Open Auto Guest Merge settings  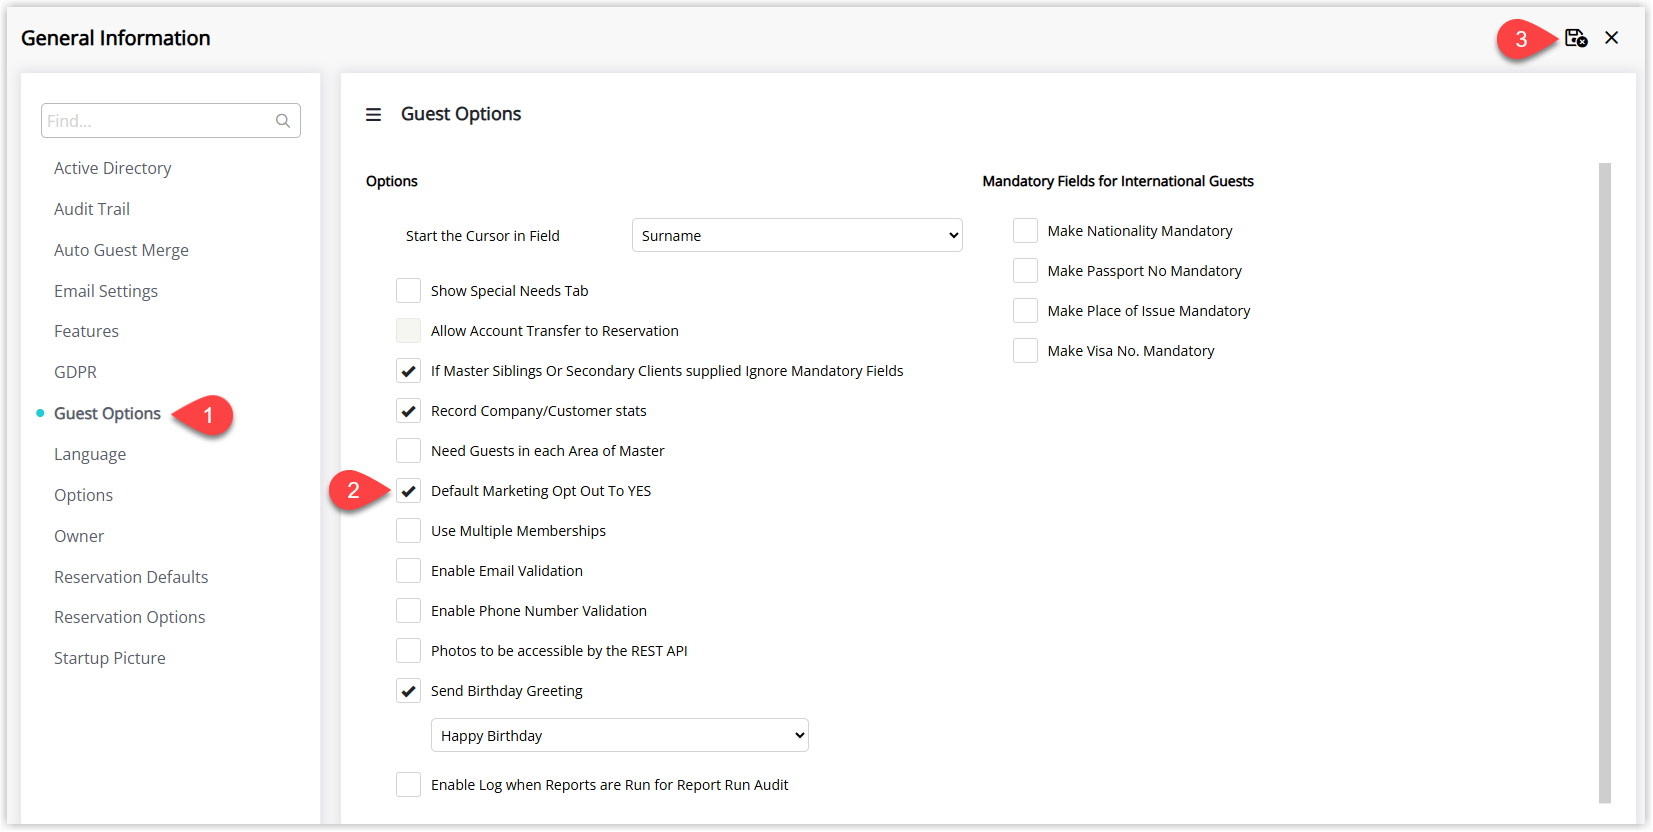point(121,250)
